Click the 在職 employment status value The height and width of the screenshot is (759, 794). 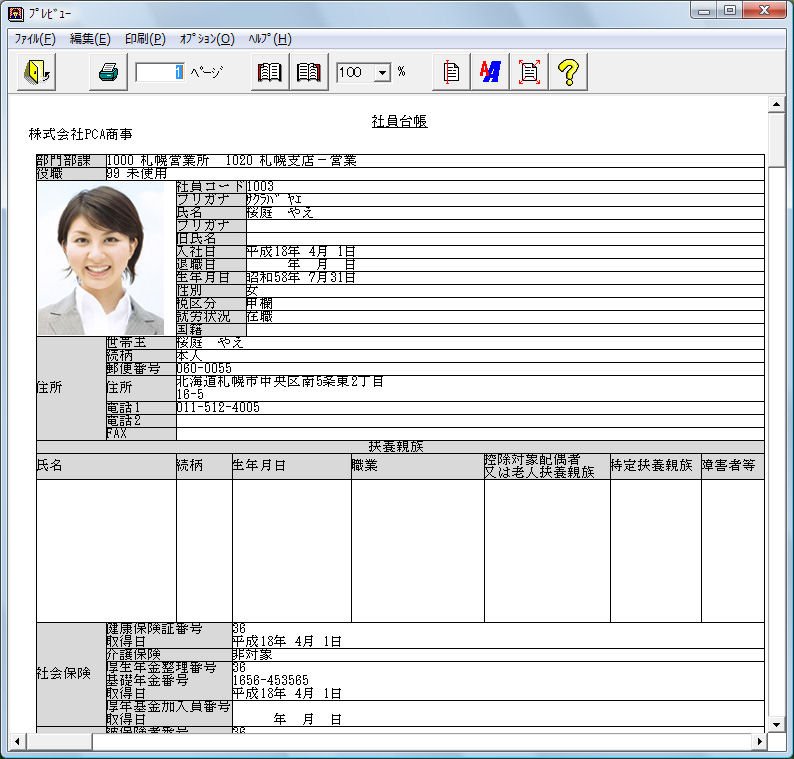coord(259,316)
